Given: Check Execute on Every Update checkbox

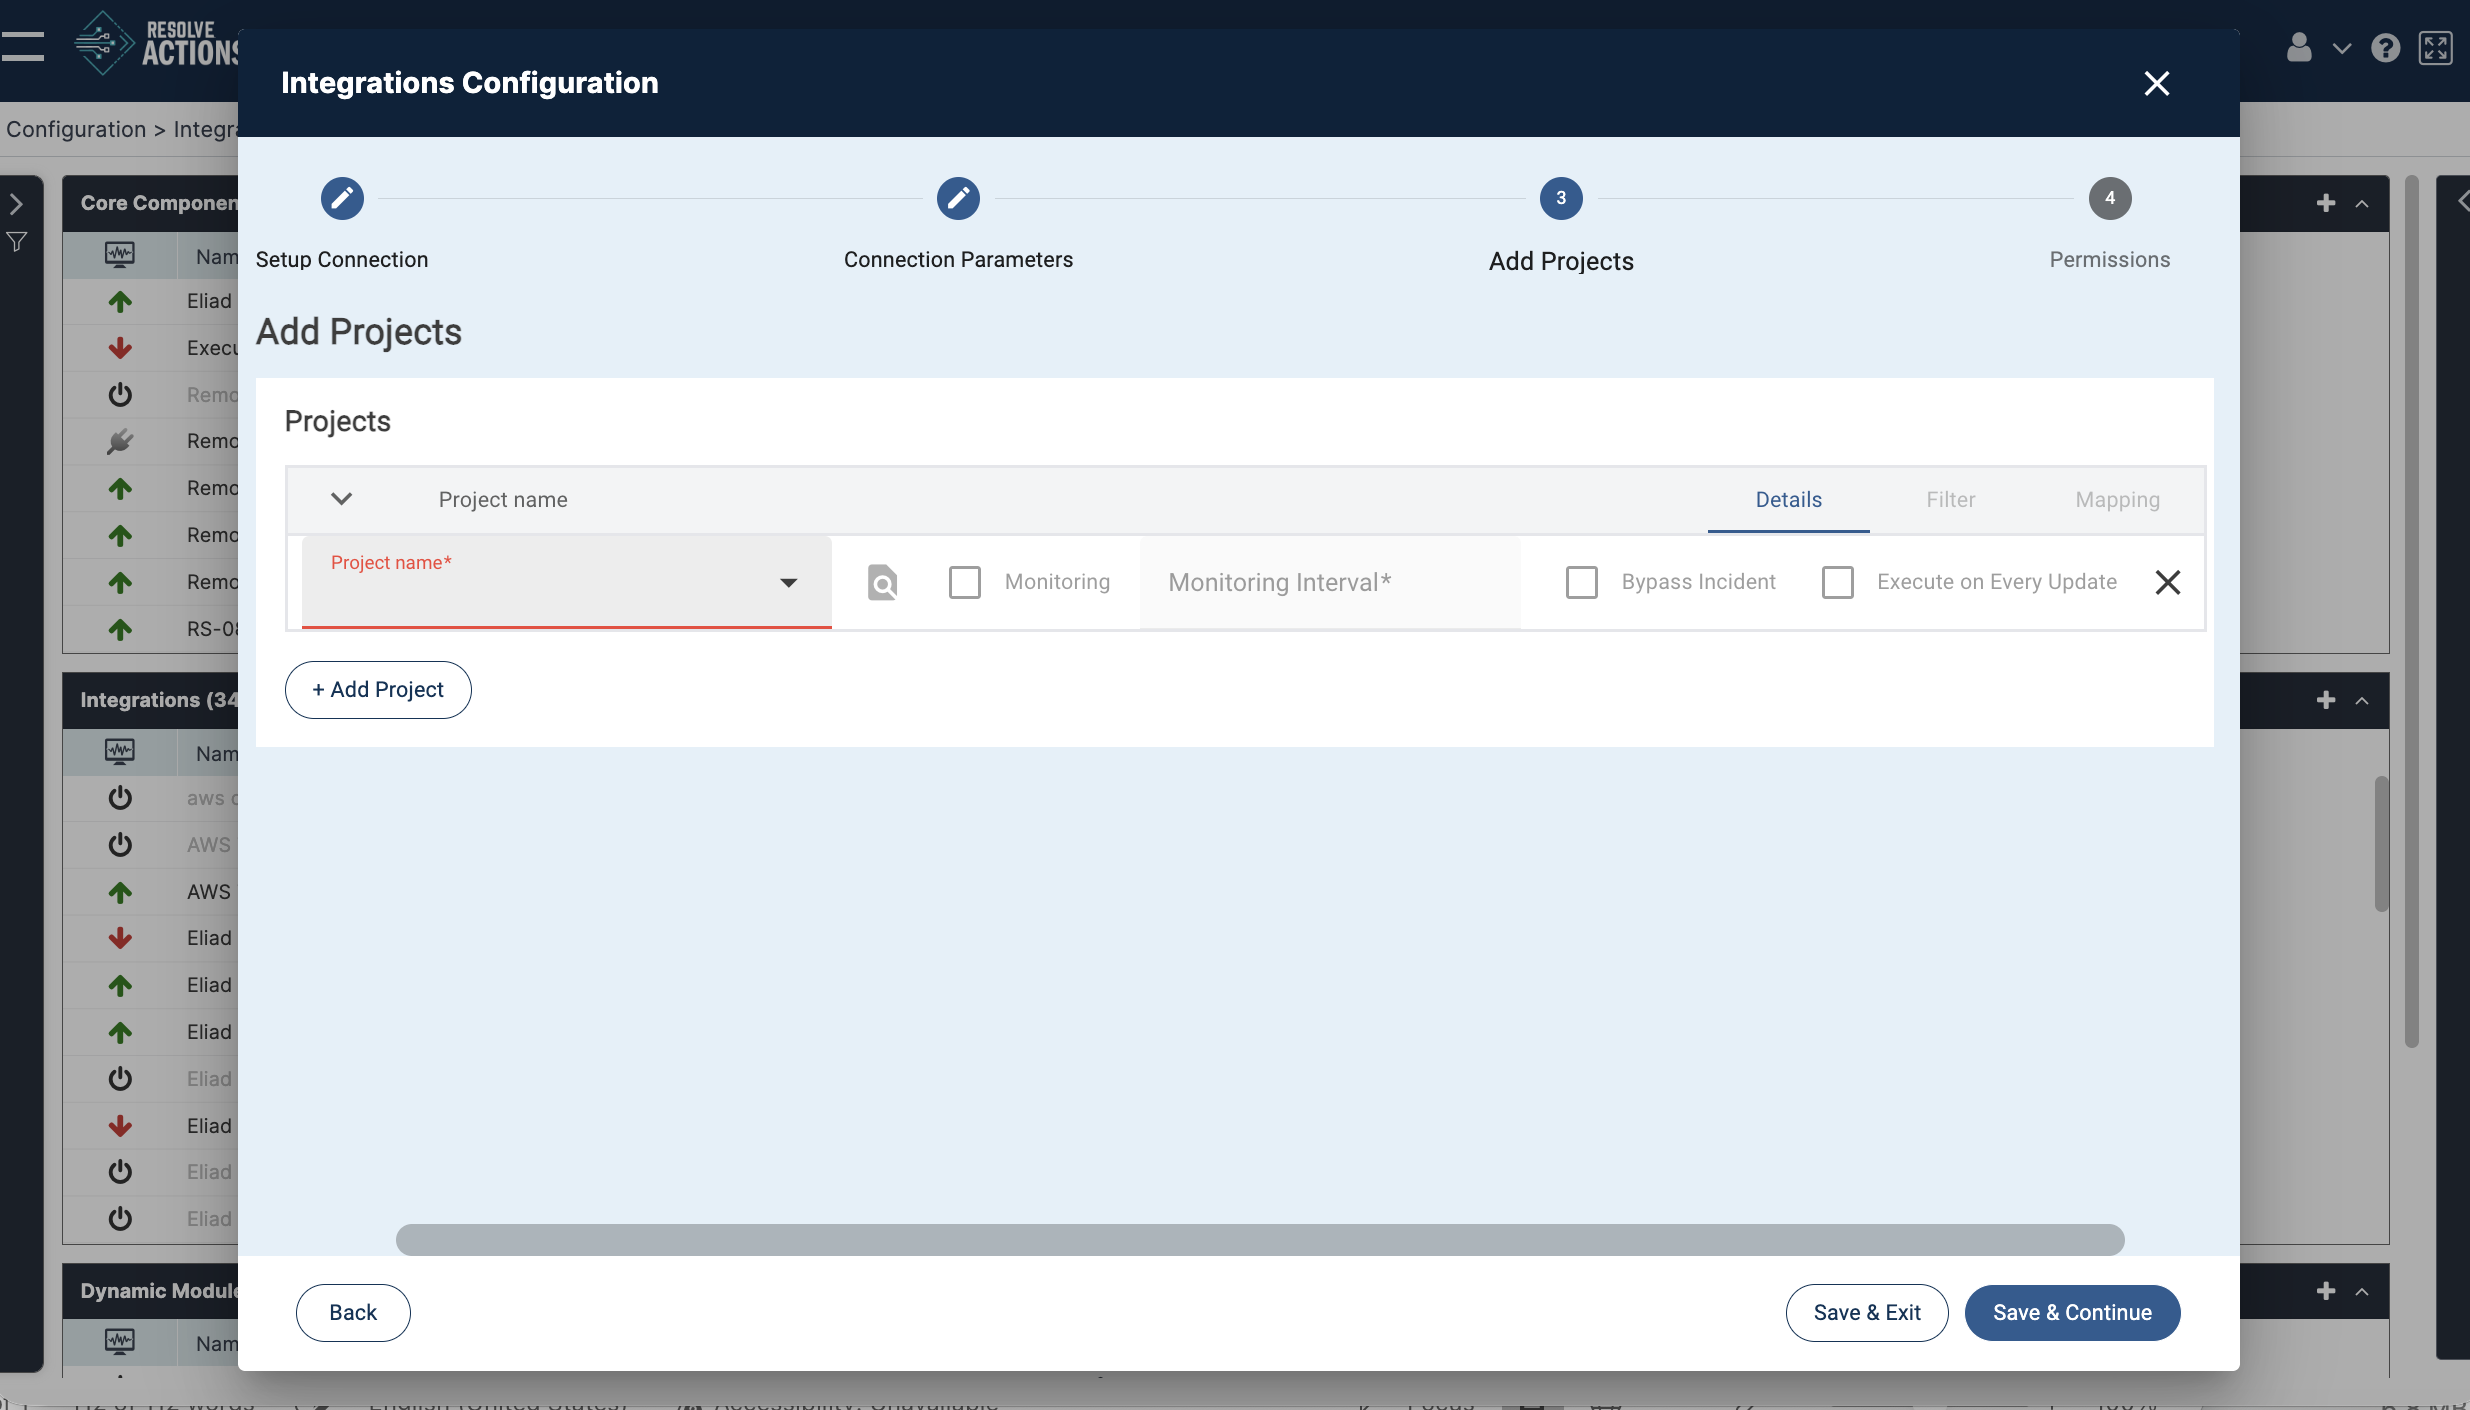Looking at the screenshot, I should [1838, 582].
